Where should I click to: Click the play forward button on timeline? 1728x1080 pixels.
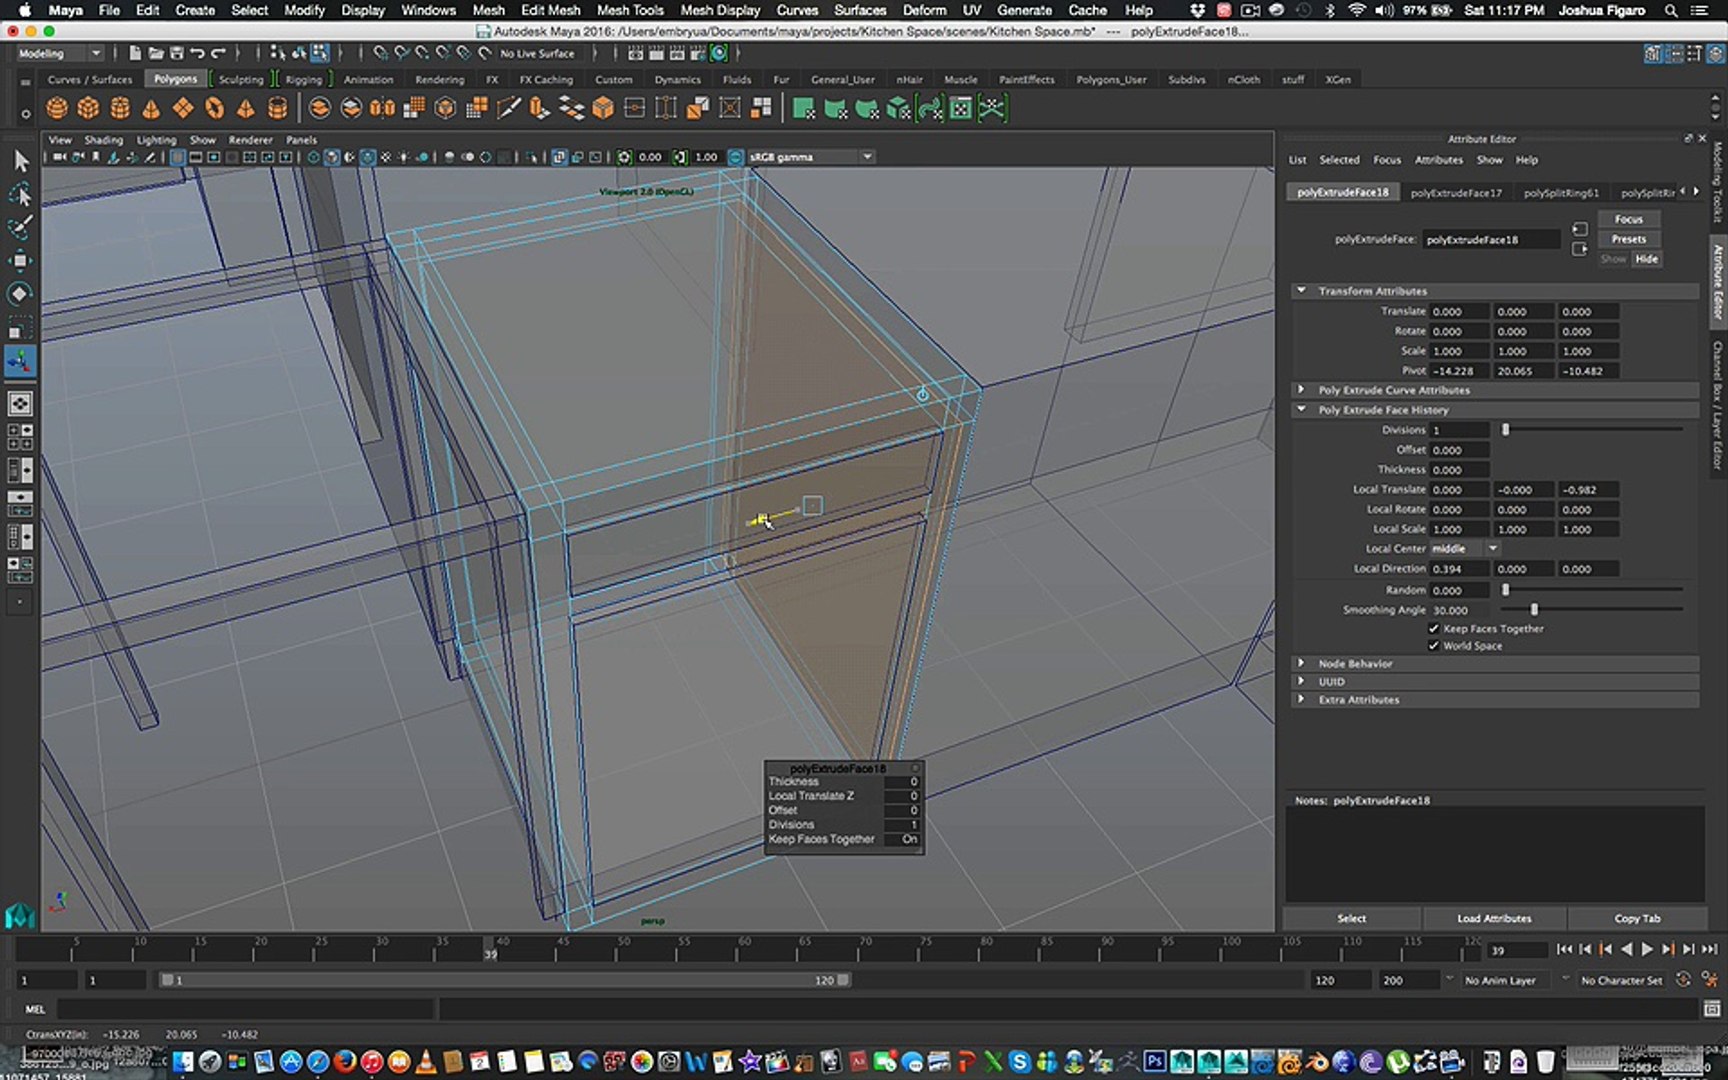pyautogui.click(x=1647, y=950)
